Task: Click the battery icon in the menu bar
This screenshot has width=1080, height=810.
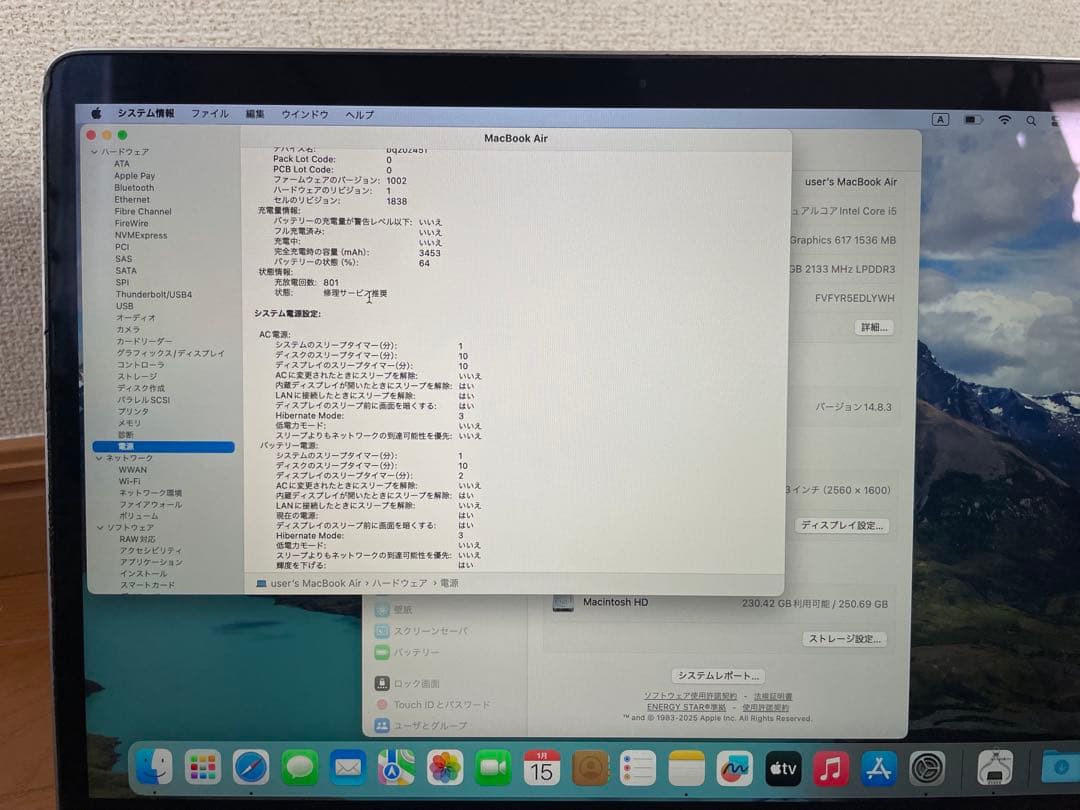Action: pos(972,119)
